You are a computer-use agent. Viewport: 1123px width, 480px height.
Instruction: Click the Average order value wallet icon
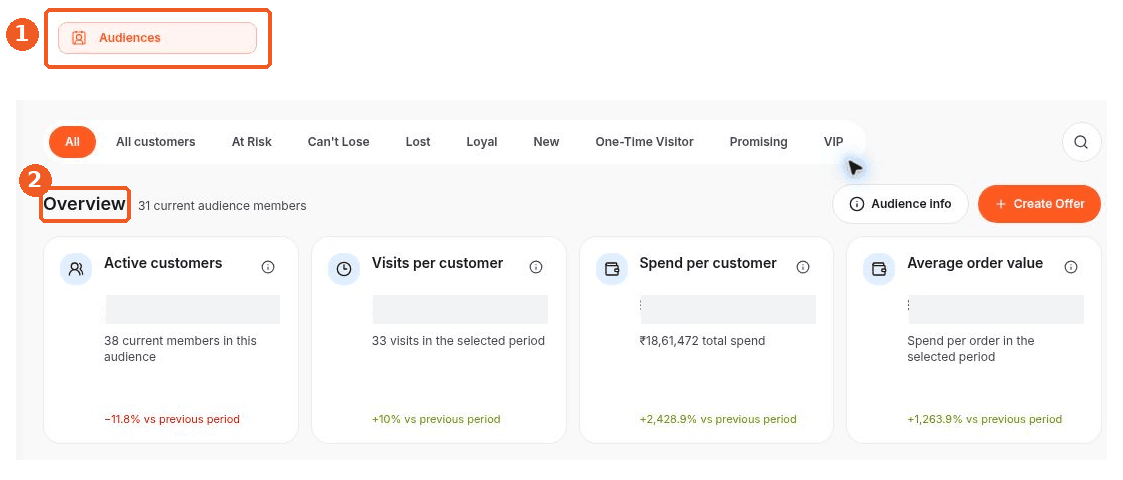tap(879, 269)
